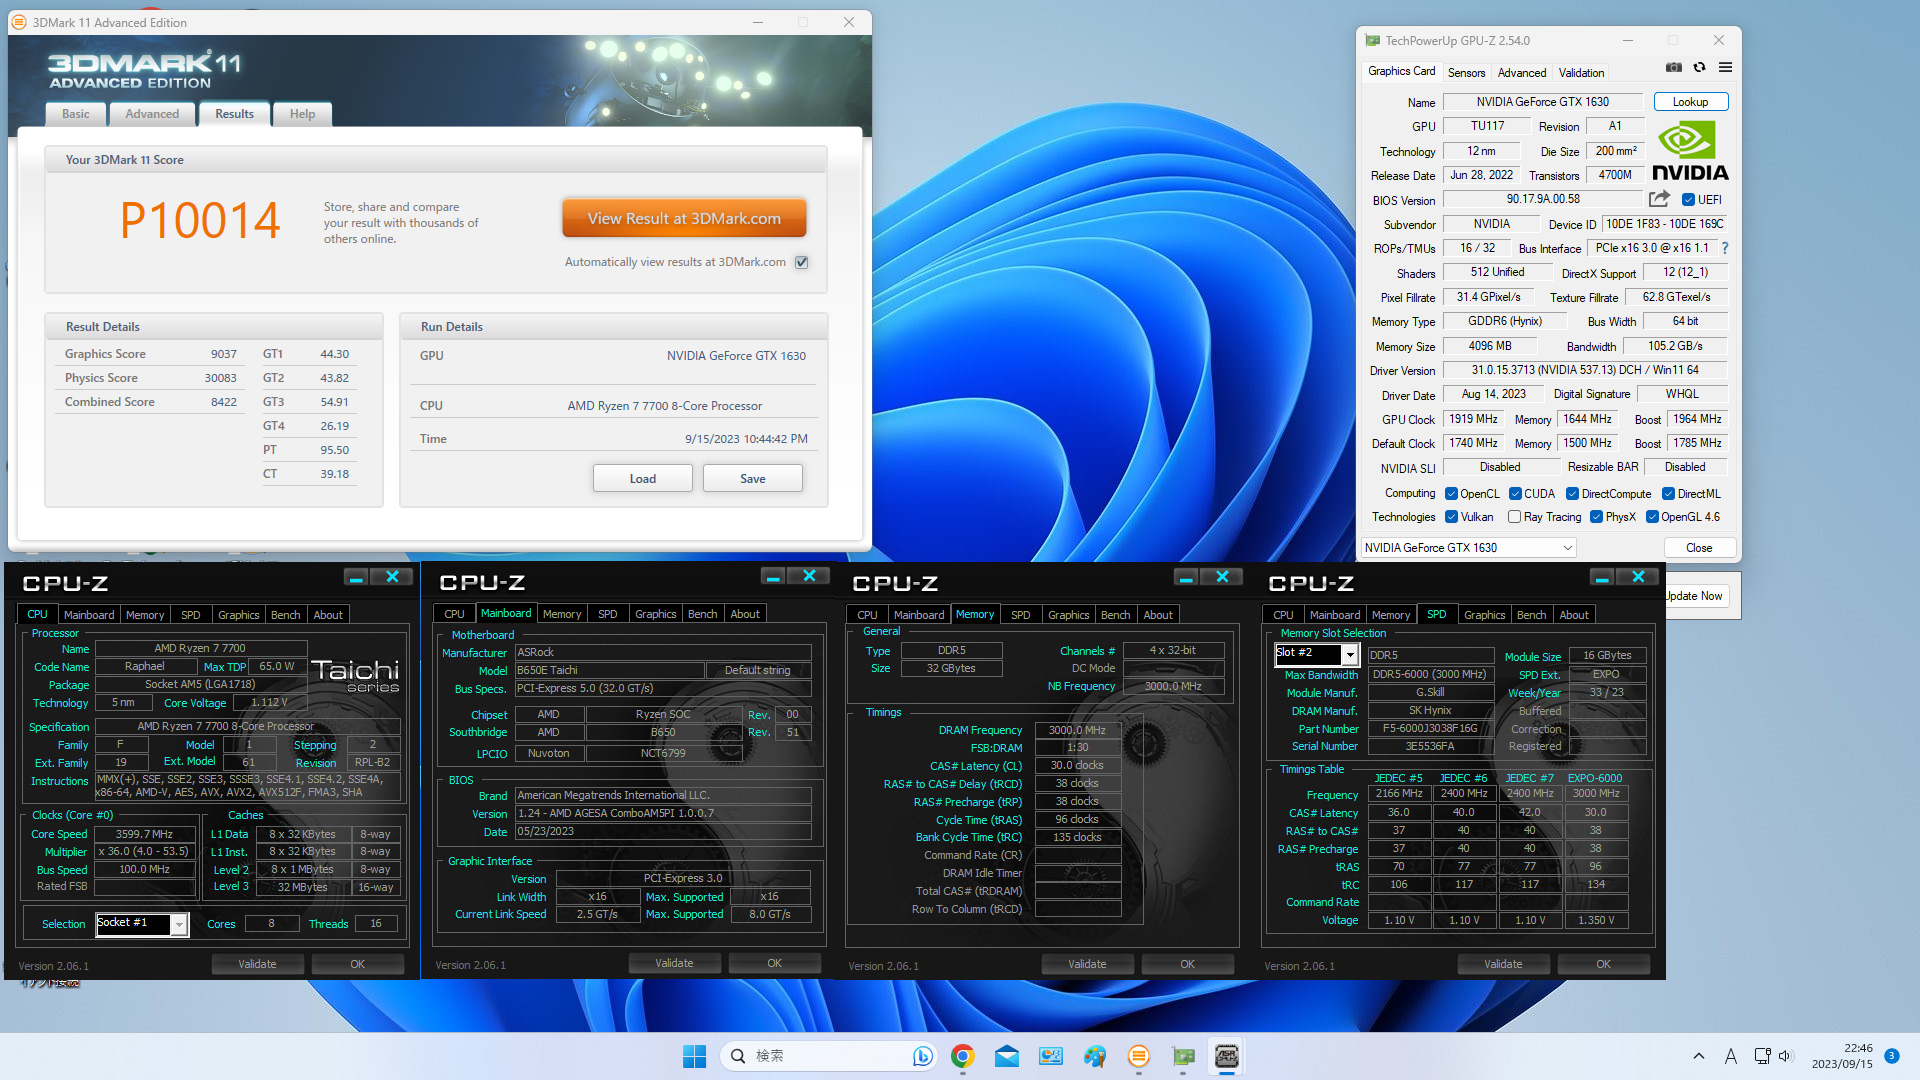Toggle the Ray Tracing checkbox
The image size is (1920, 1080).
[x=1514, y=517]
